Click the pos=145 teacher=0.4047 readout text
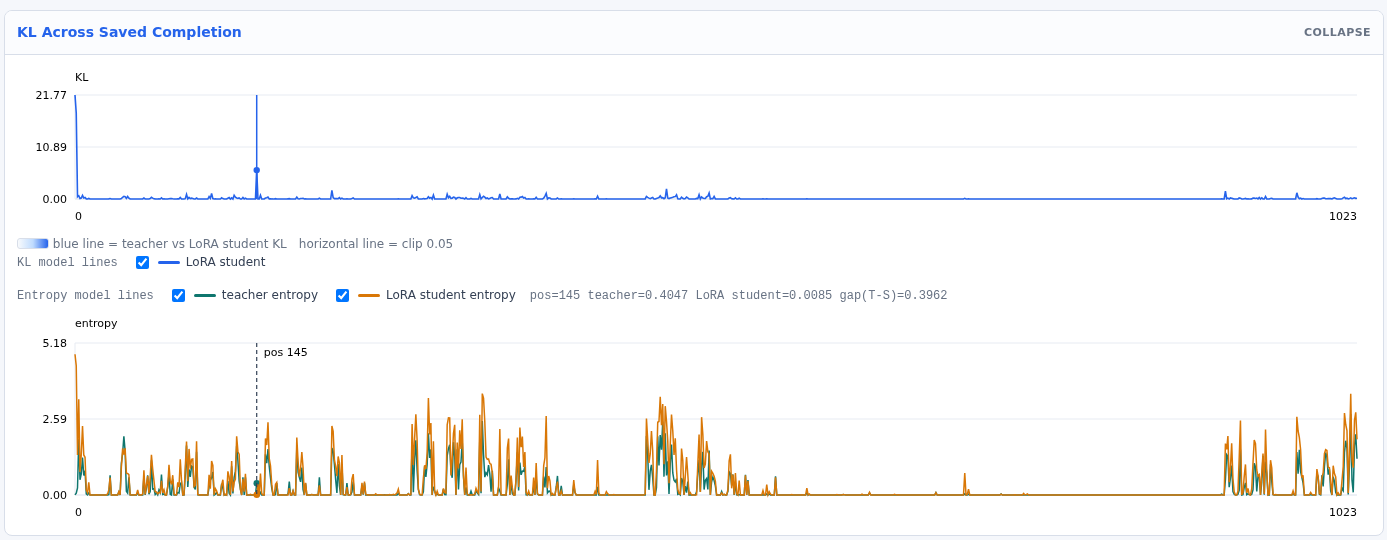The height and width of the screenshot is (540, 1387). (738, 295)
